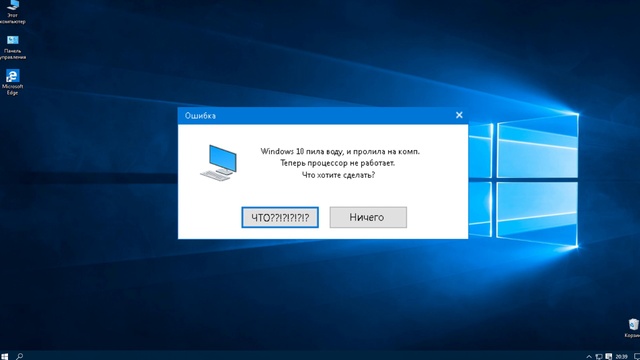Click the ЧТО??!?!?!?!? button
The image size is (640, 360).
click(280, 218)
